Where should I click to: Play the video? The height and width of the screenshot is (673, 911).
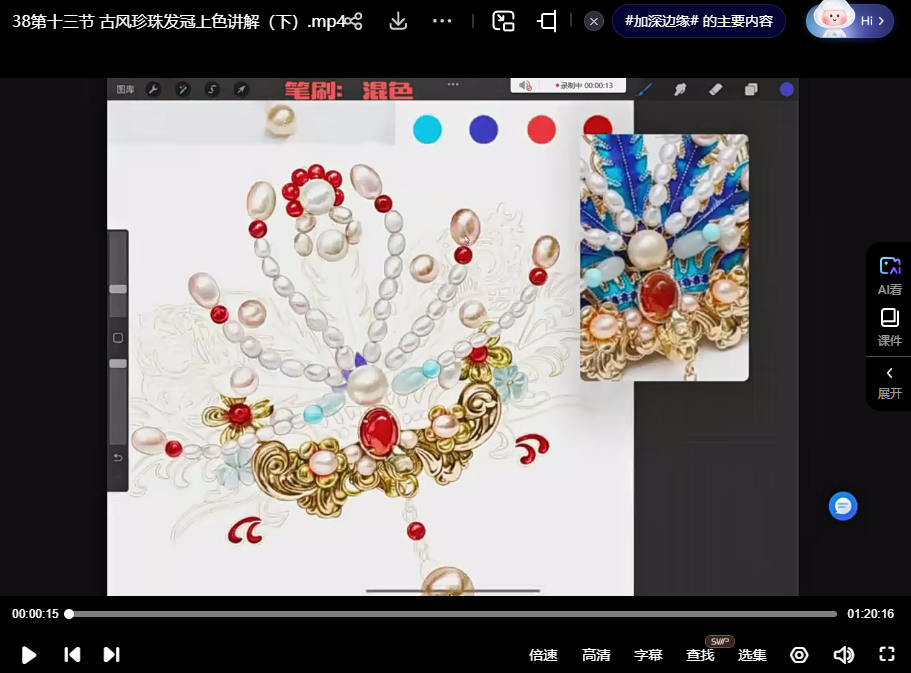(x=28, y=655)
